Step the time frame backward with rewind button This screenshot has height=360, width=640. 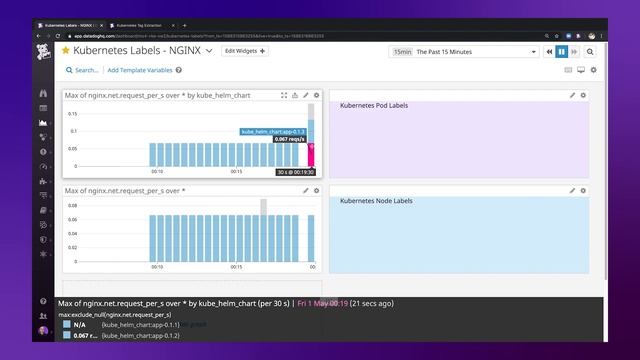coord(549,52)
